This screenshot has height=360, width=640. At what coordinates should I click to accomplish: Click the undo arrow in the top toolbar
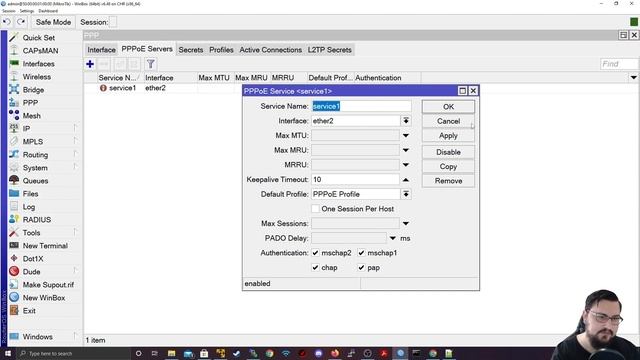click(7, 22)
